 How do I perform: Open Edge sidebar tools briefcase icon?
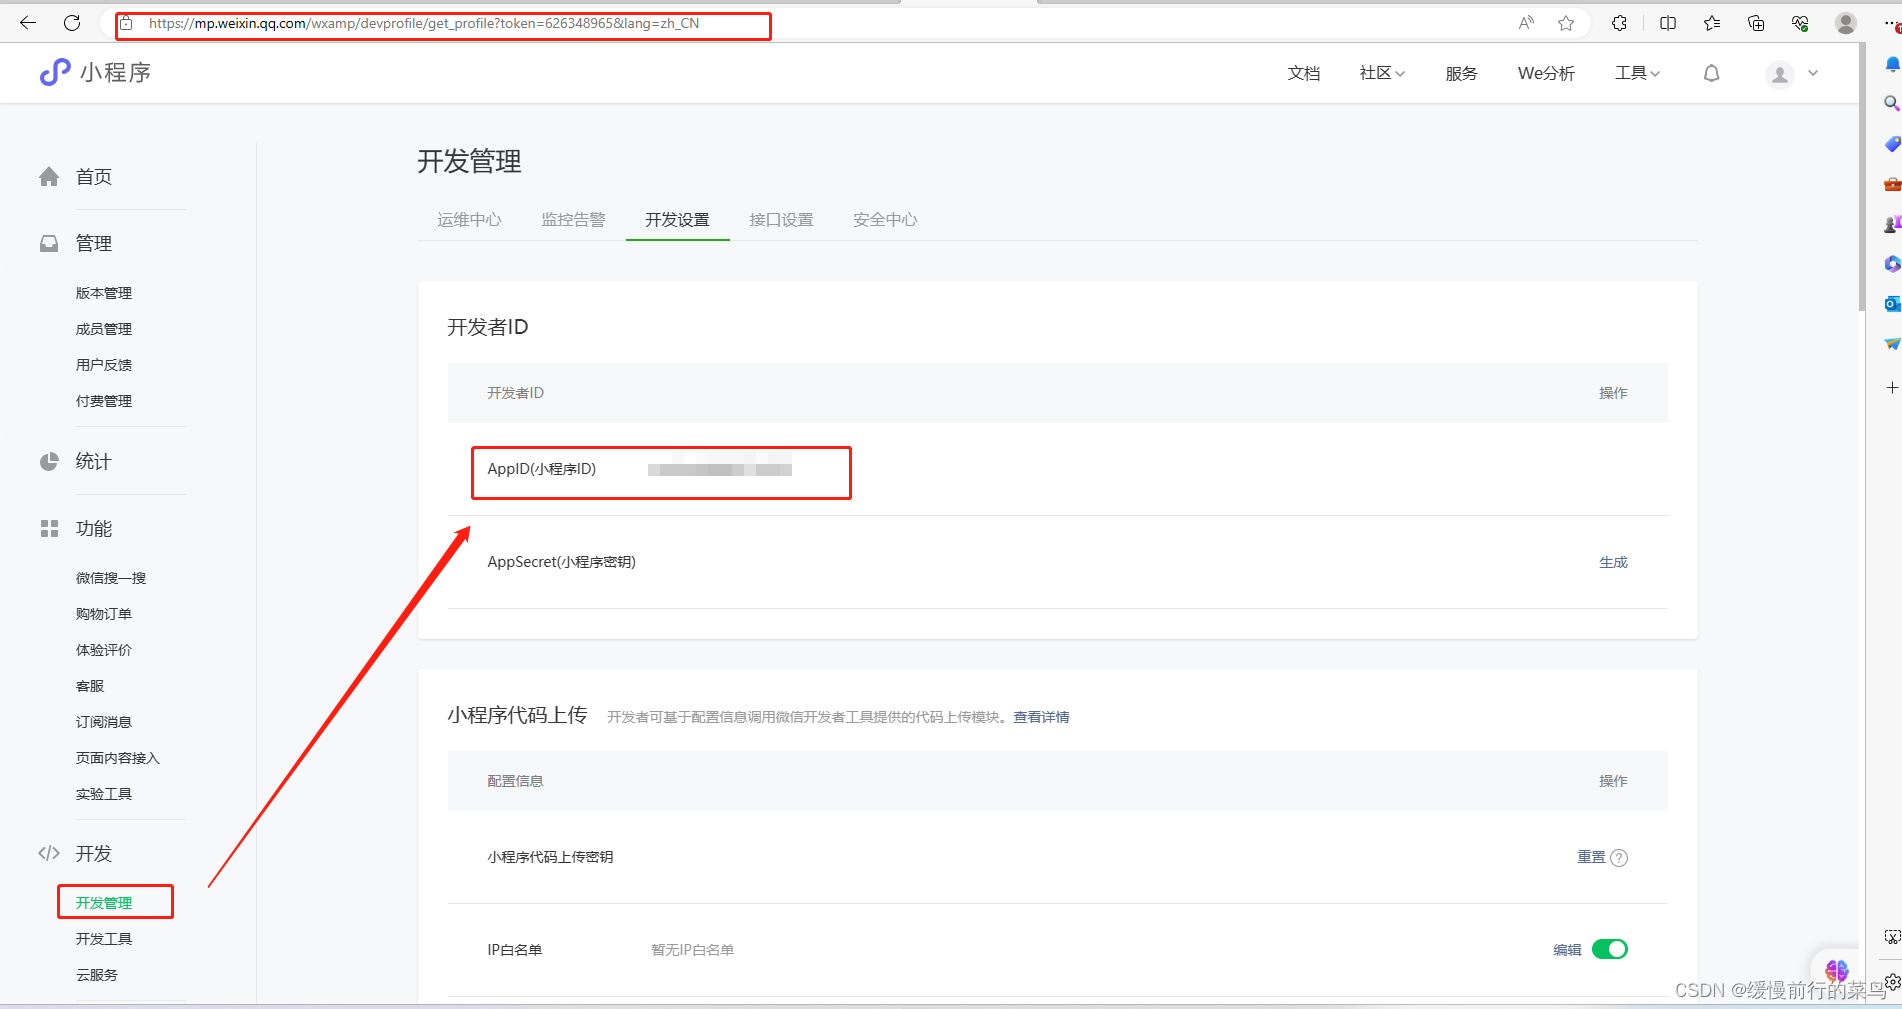pyautogui.click(x=1891, y=184)
